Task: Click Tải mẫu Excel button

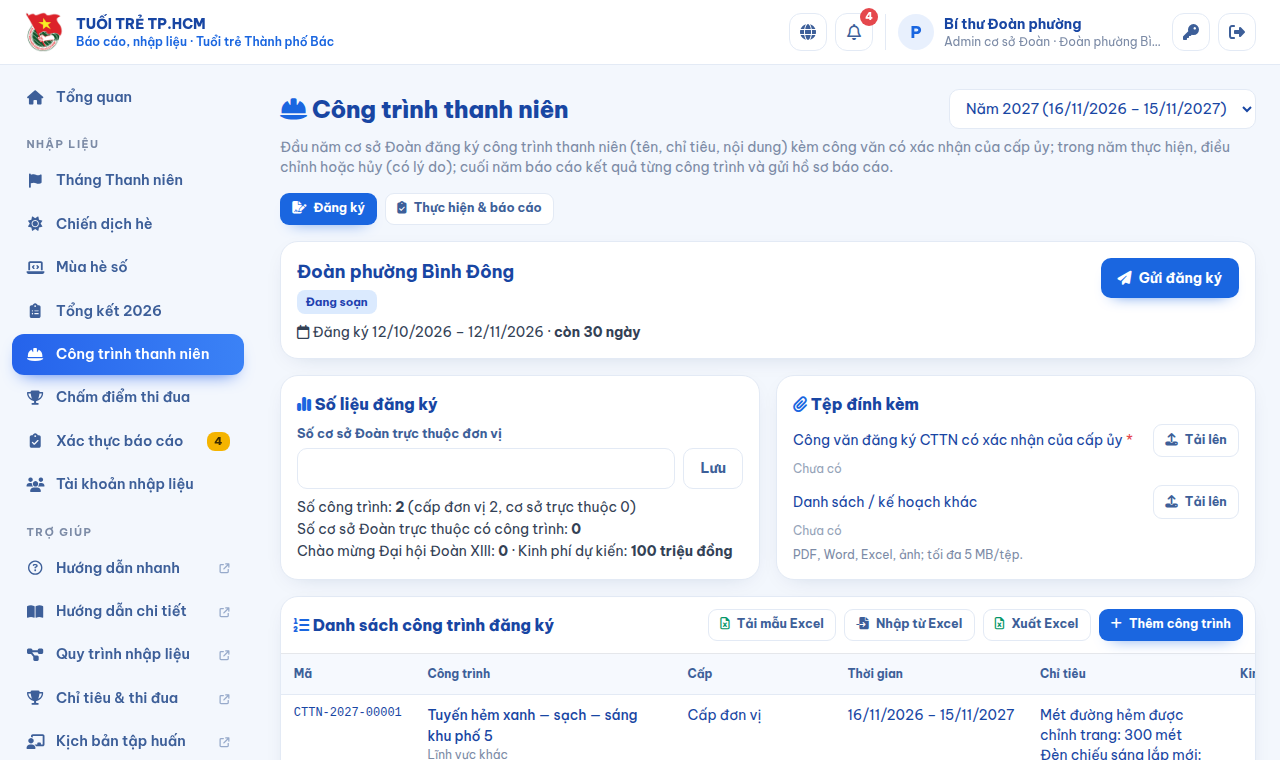Action: tap(772, 624)
